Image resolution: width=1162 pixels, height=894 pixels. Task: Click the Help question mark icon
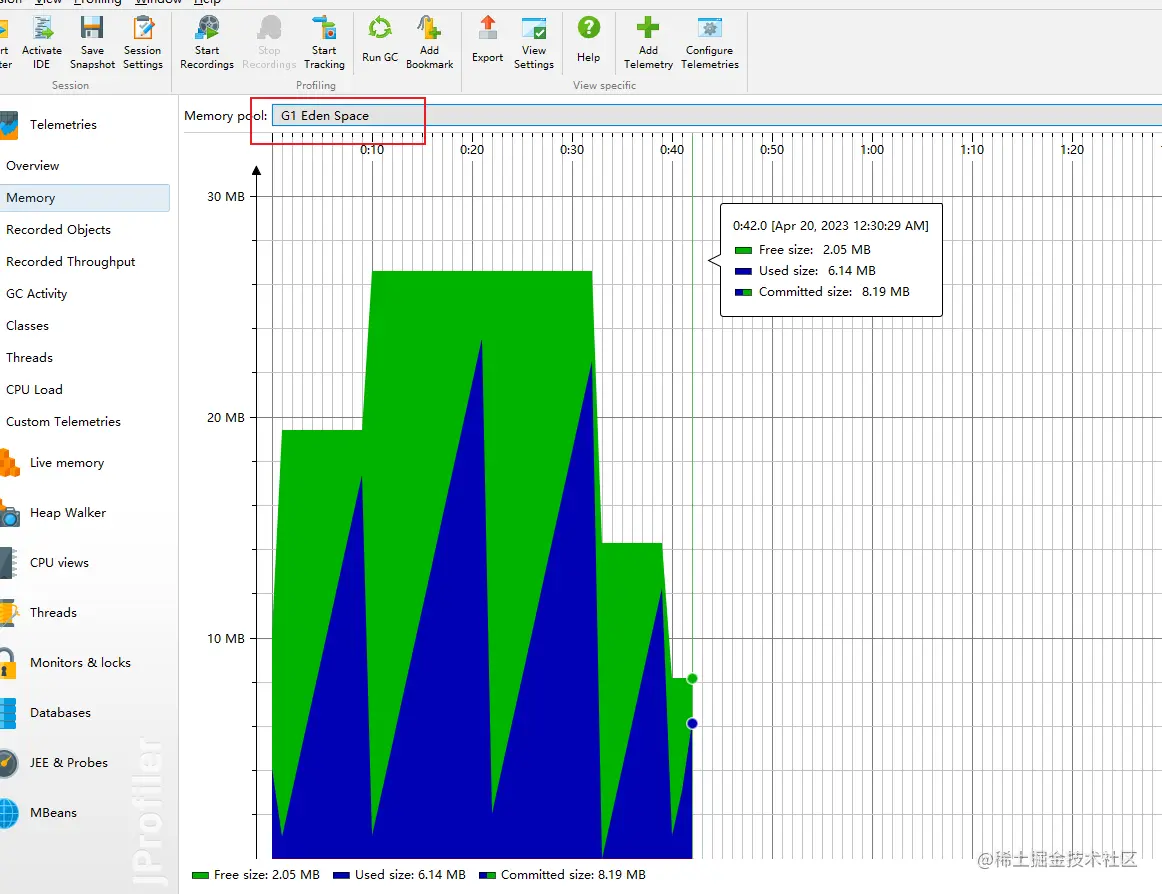tap(588, 28)
